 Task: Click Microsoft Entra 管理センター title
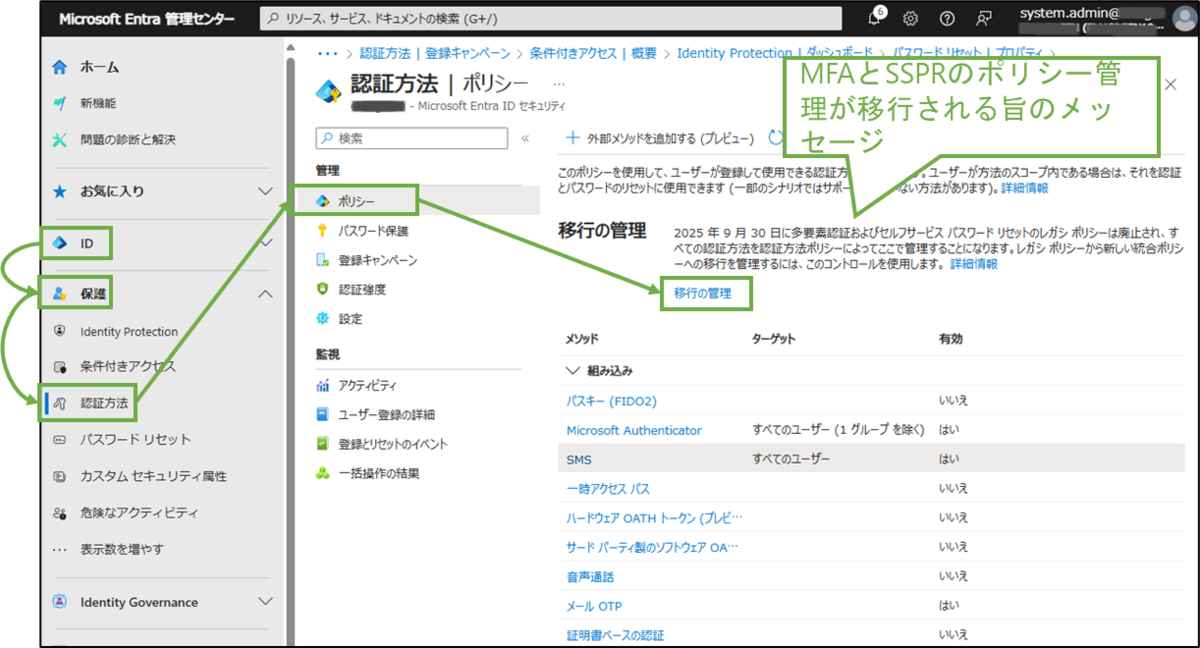tap(147, 19)
